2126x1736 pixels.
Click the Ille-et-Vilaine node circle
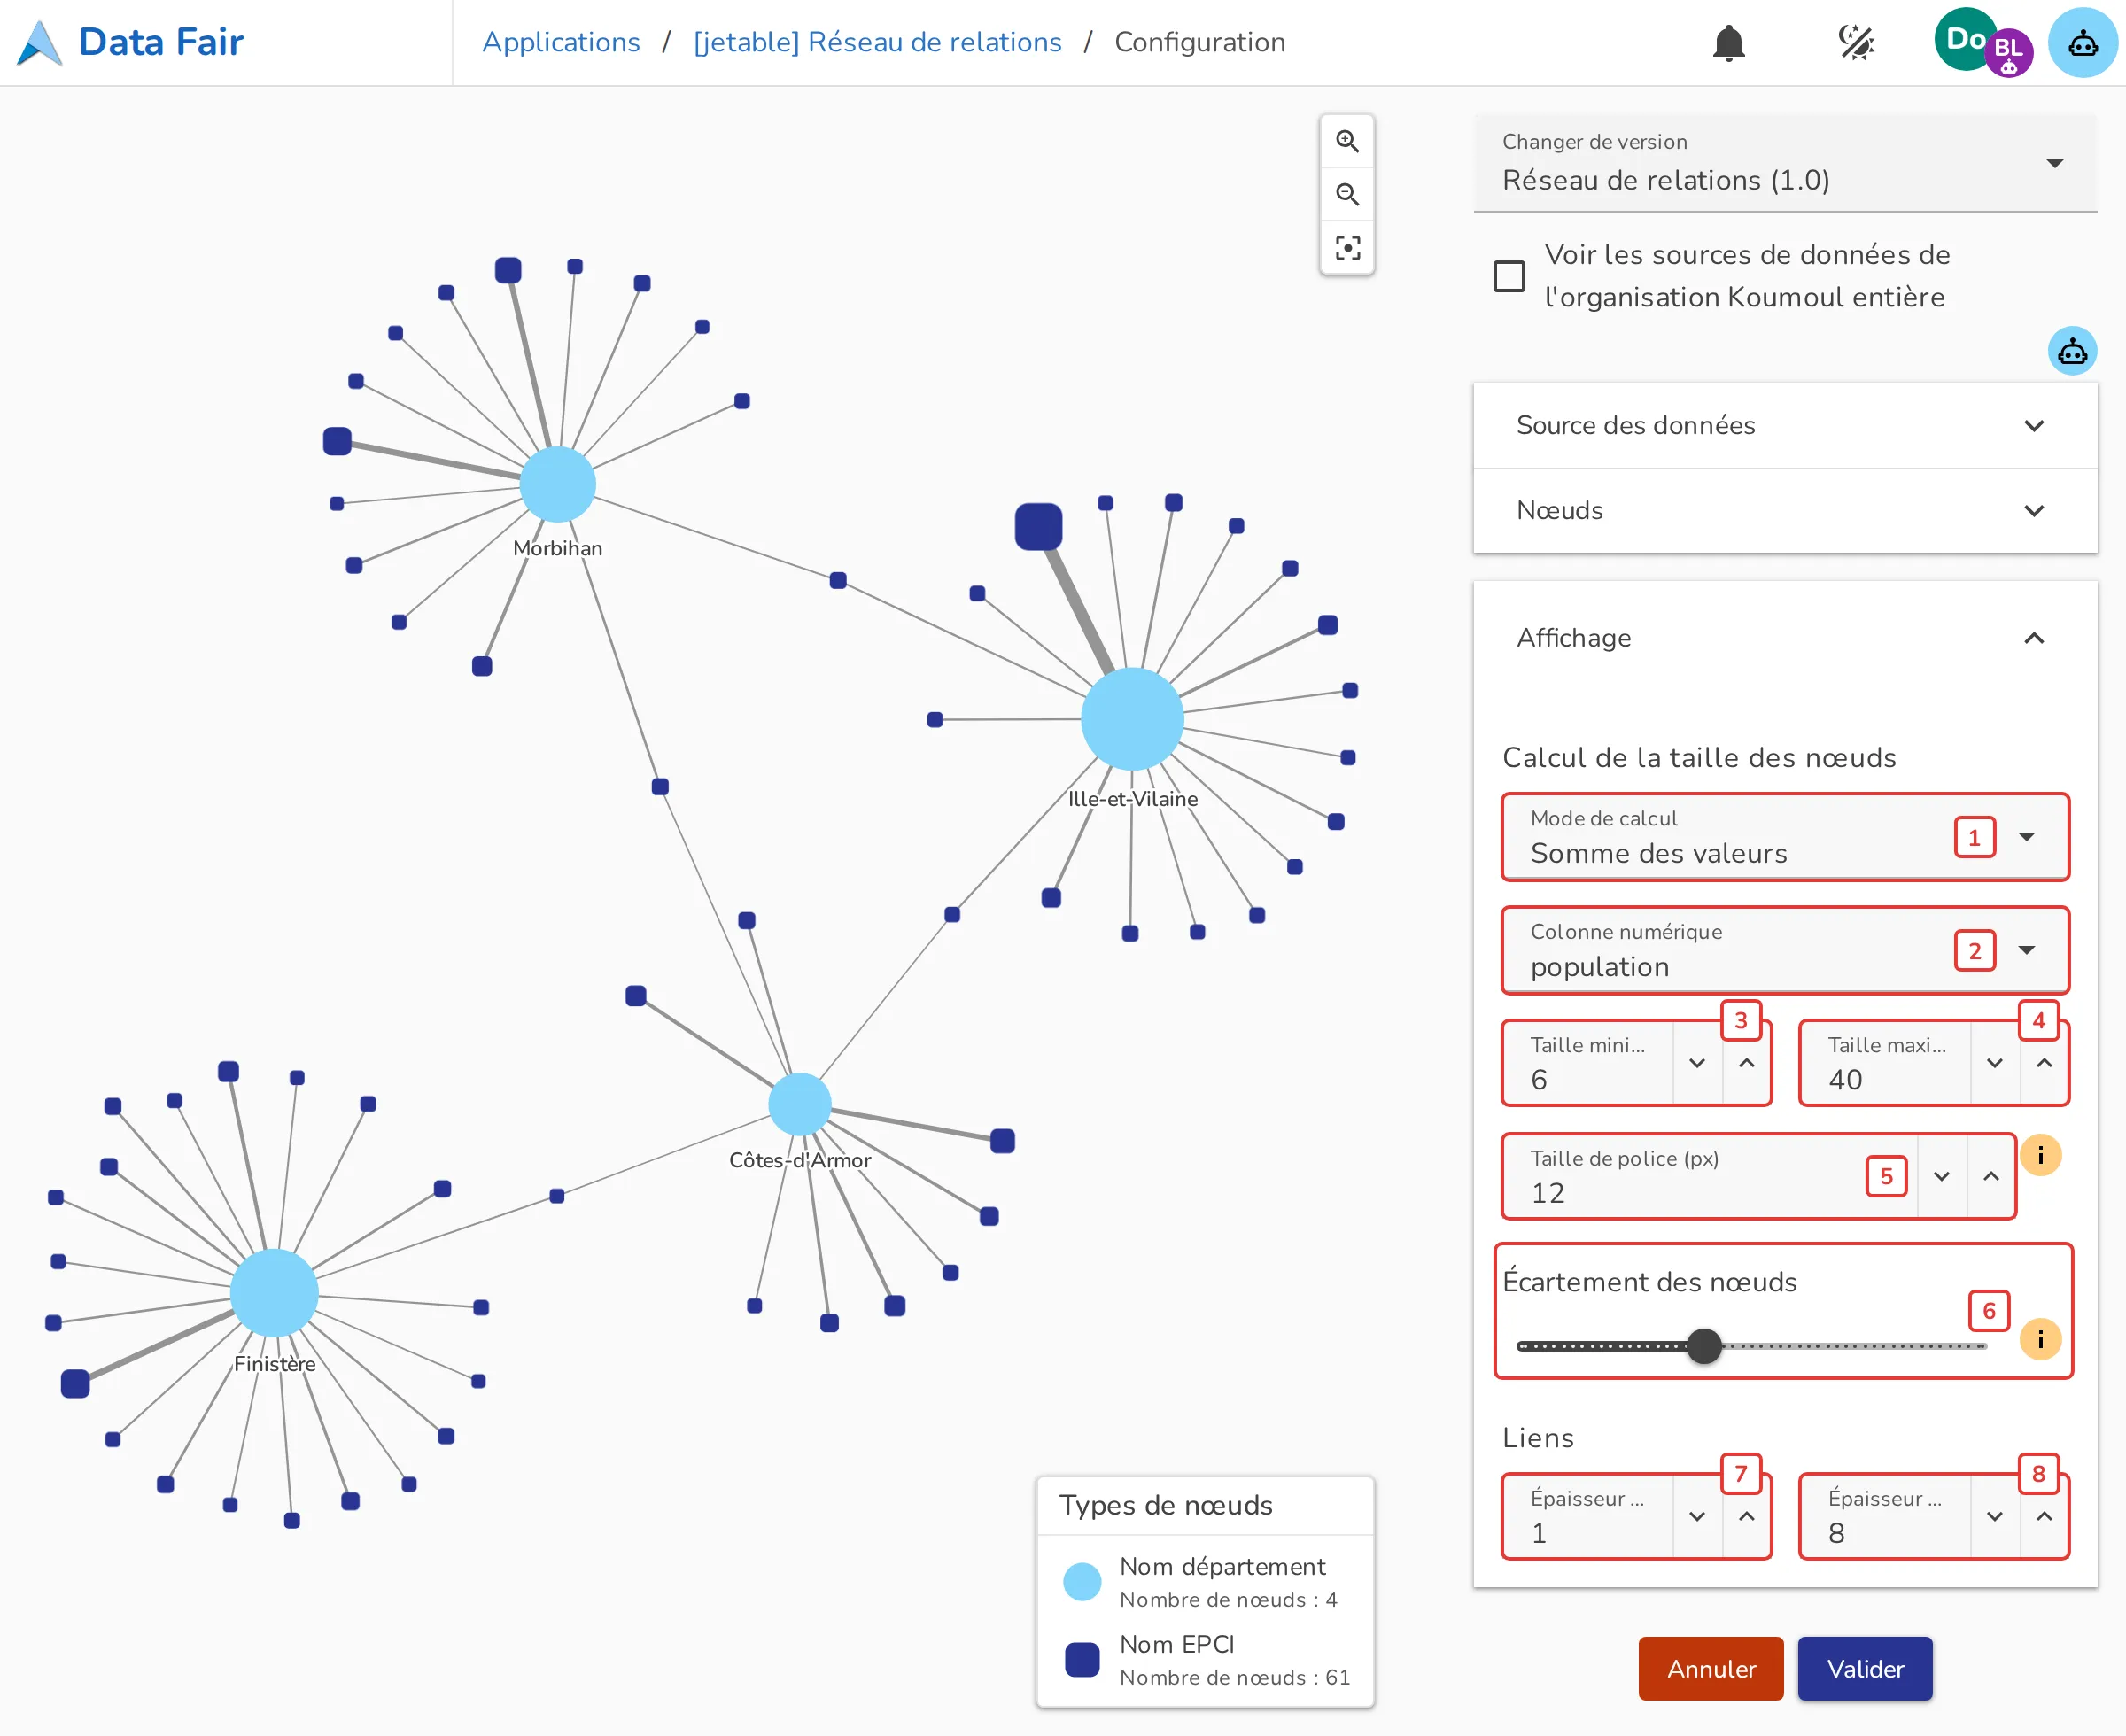point(1132,719)
